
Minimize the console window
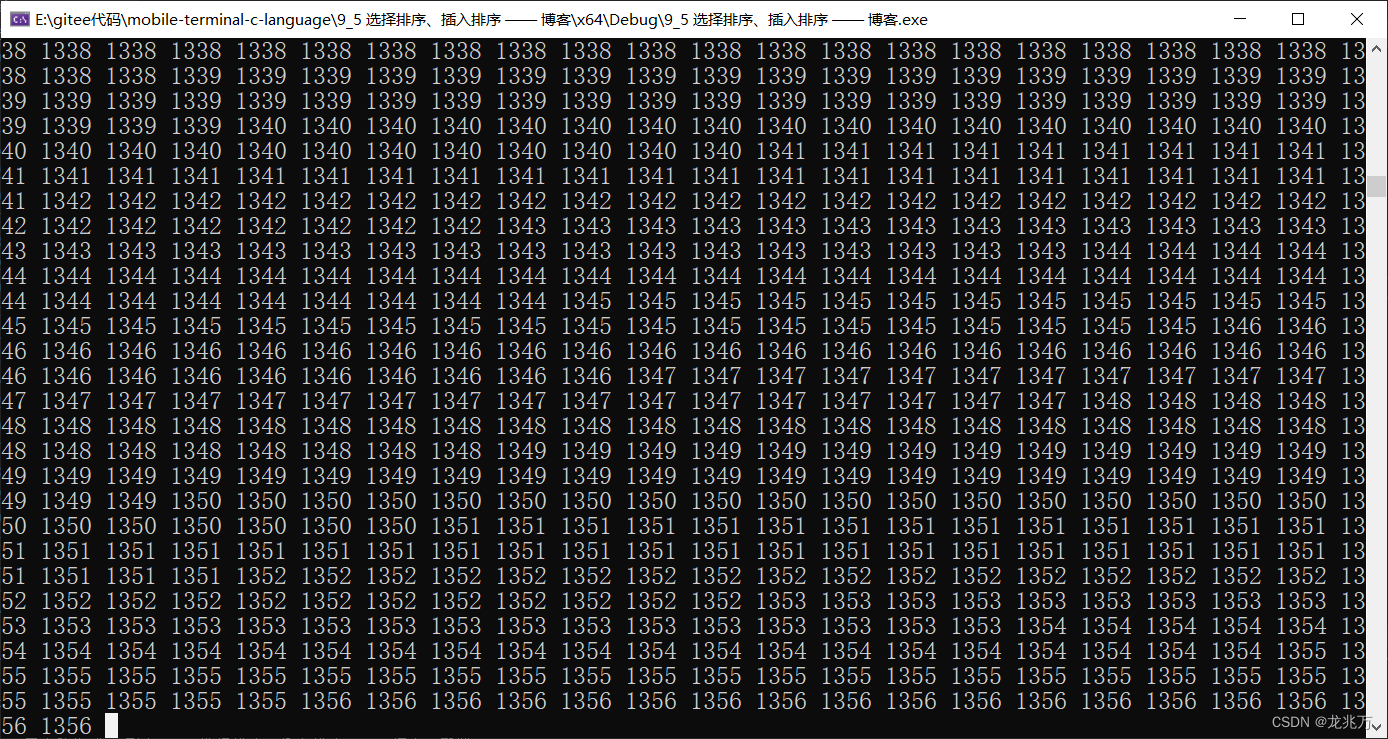click(1240, 19)
